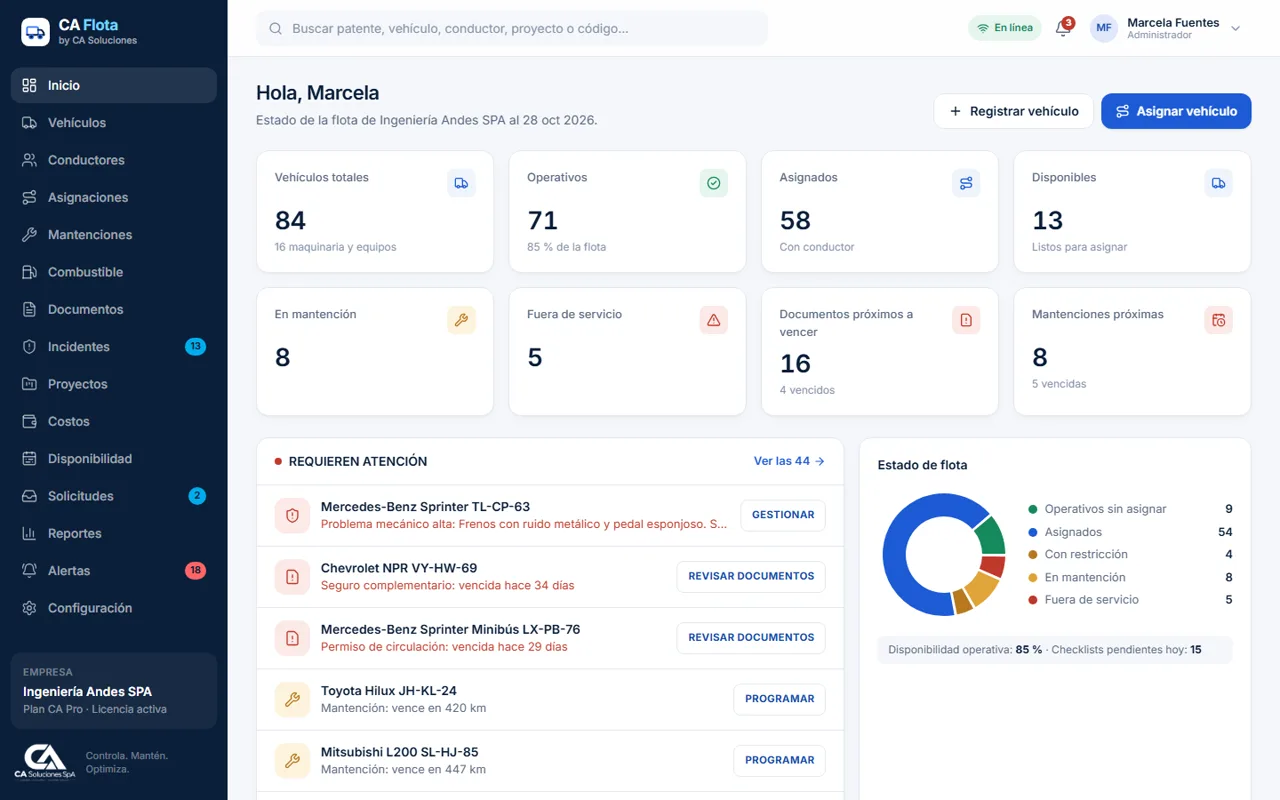The width and height of the screenshot is (1280, 800).
Task: Open Vehículos in the sidebar
Action: coord(114,123)
